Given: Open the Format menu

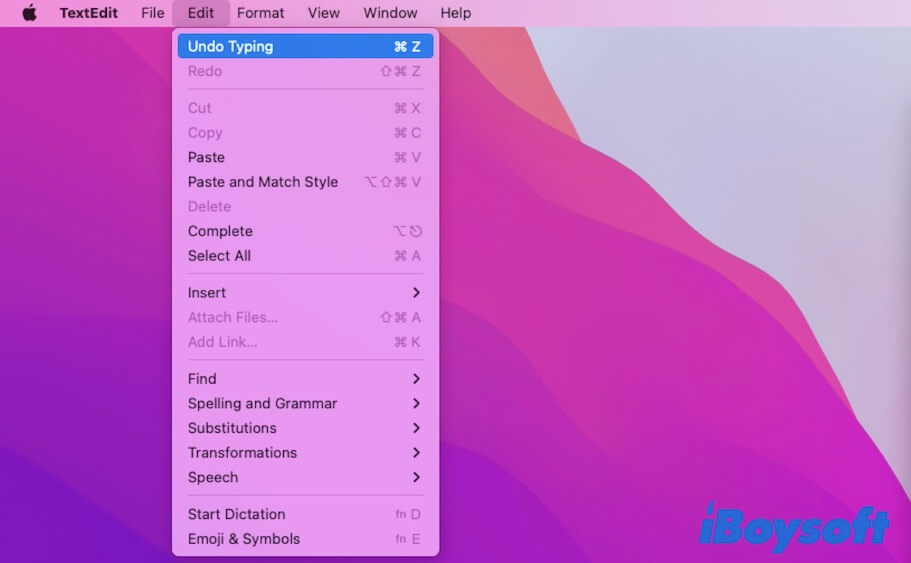Looking at the screenshot, I should (x=260, y=13).
